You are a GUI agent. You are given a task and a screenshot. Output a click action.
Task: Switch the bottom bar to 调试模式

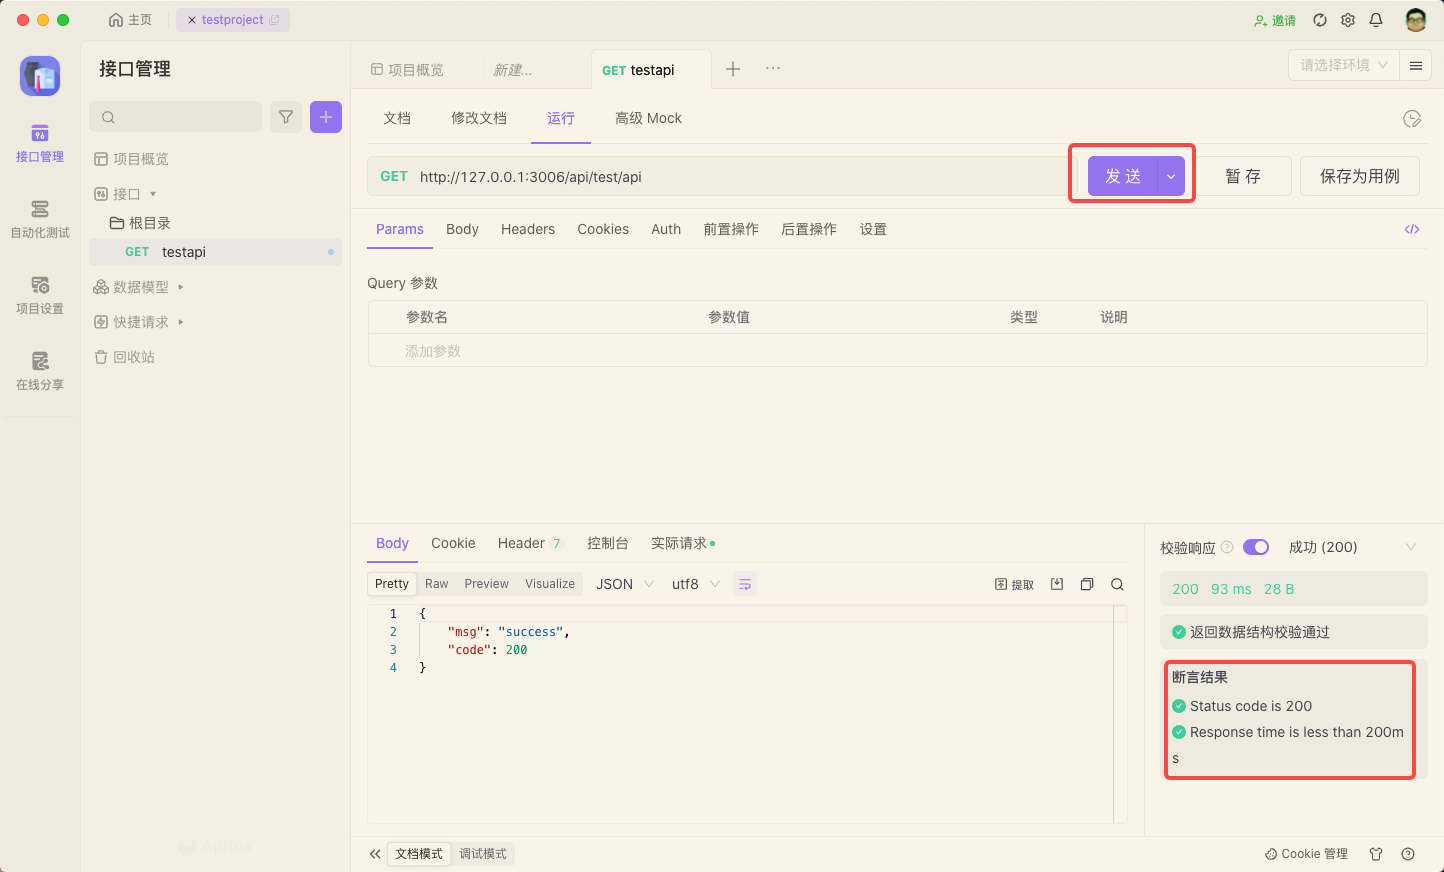(x=483, y=854)
